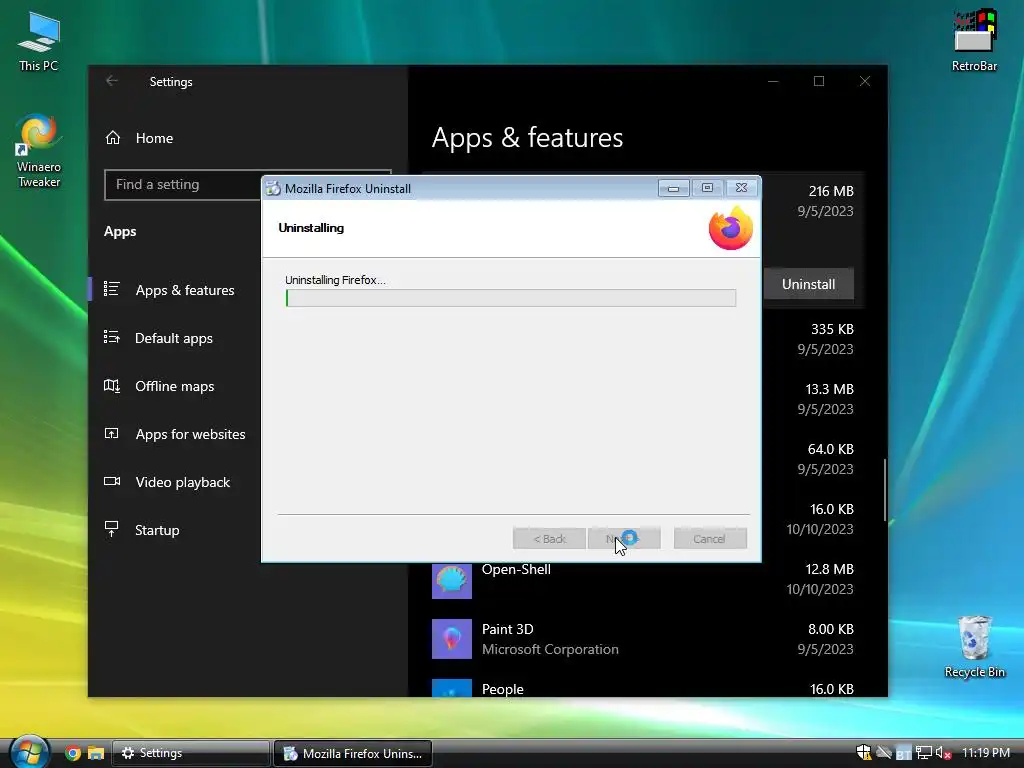Open File Explorer from the taskbar

tap(96, 753)
